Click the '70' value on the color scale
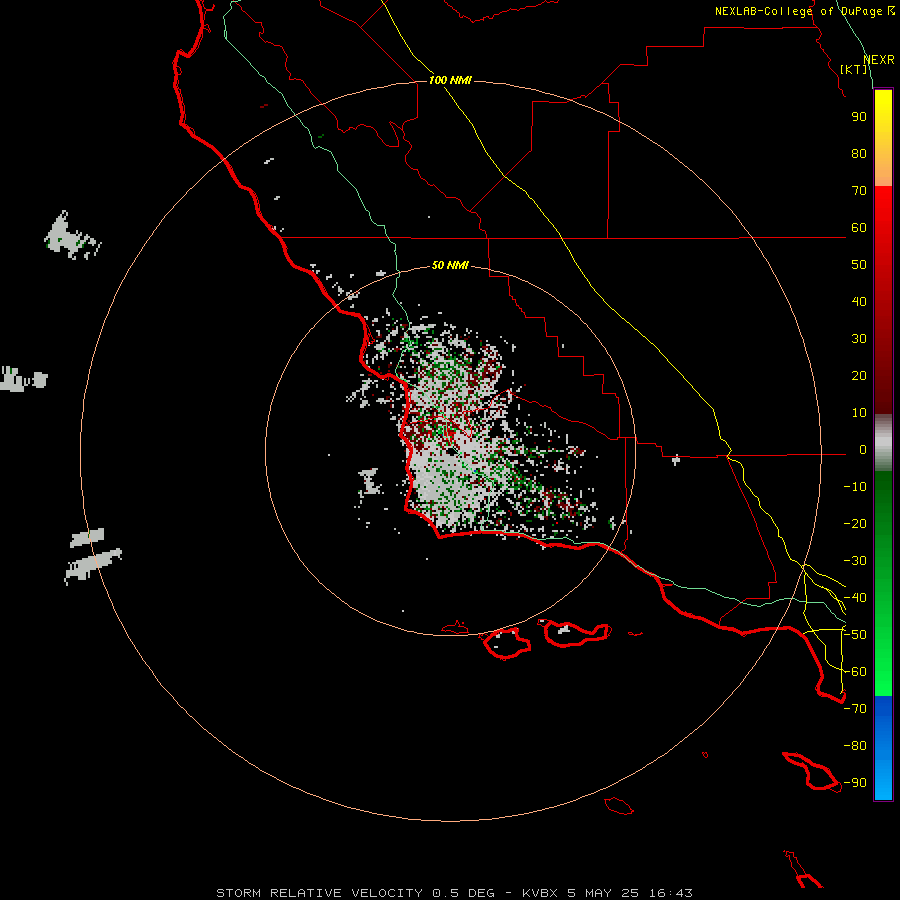Screen dimensions: 900x900 [x=859, y=191]
